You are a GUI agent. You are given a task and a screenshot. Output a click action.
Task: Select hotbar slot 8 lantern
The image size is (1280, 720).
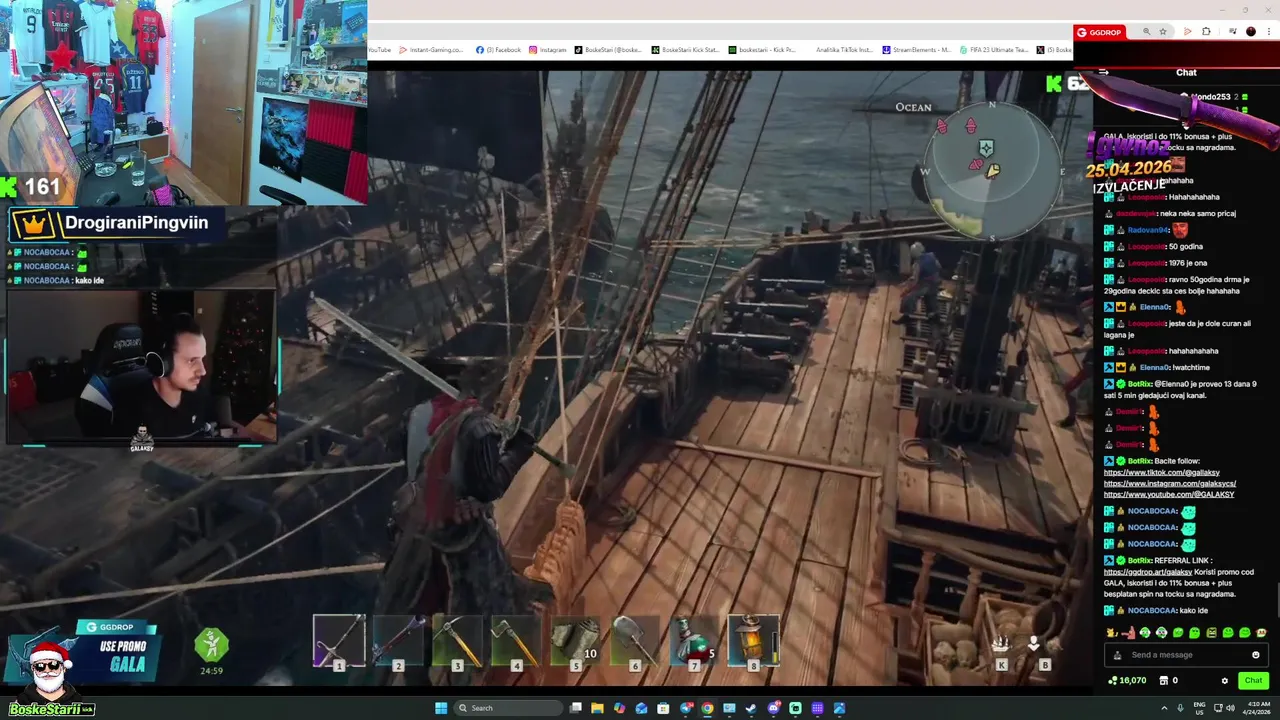point(753,642)
